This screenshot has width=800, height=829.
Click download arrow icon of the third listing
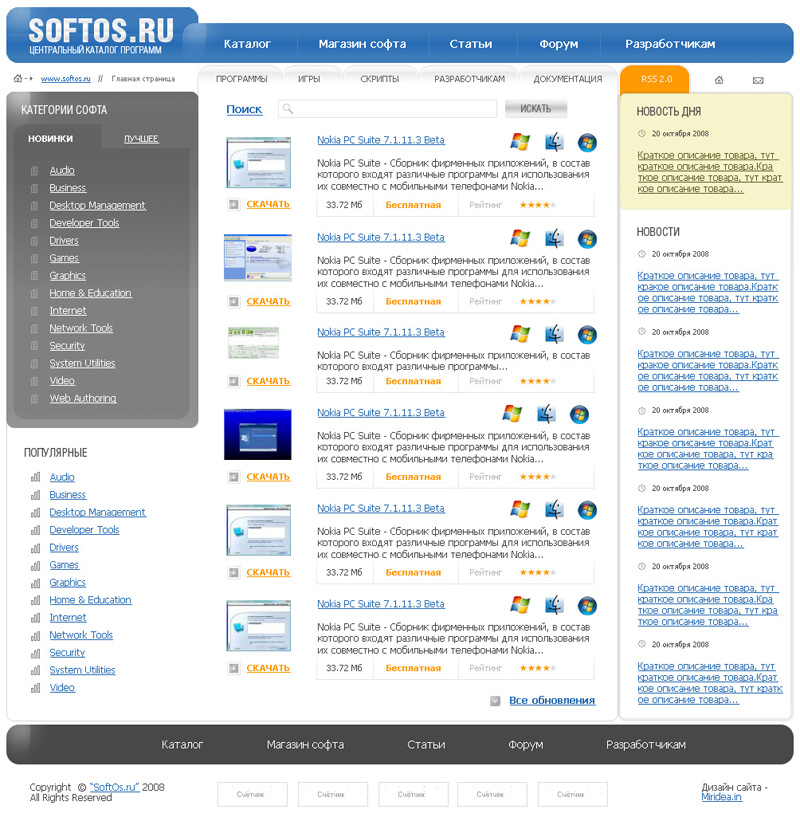point(233,381)
